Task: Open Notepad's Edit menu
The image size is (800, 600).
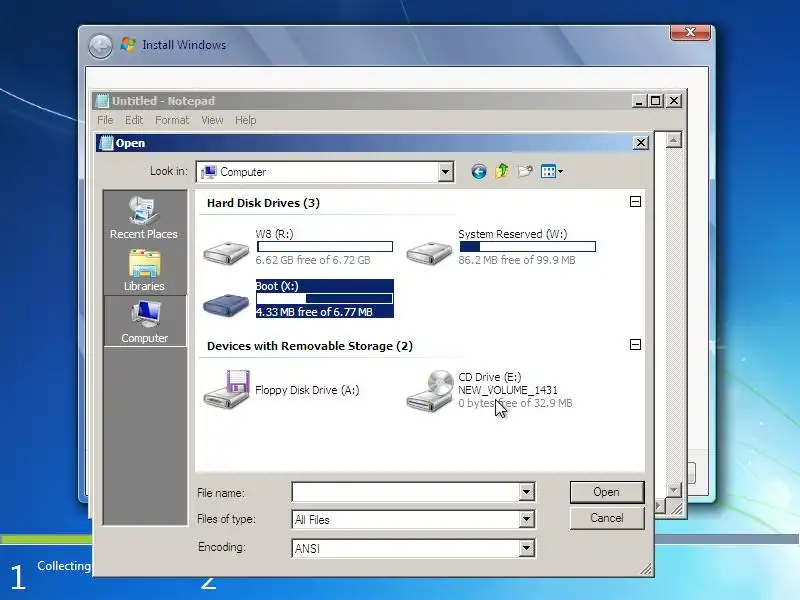Action: (x=134, y=120)
